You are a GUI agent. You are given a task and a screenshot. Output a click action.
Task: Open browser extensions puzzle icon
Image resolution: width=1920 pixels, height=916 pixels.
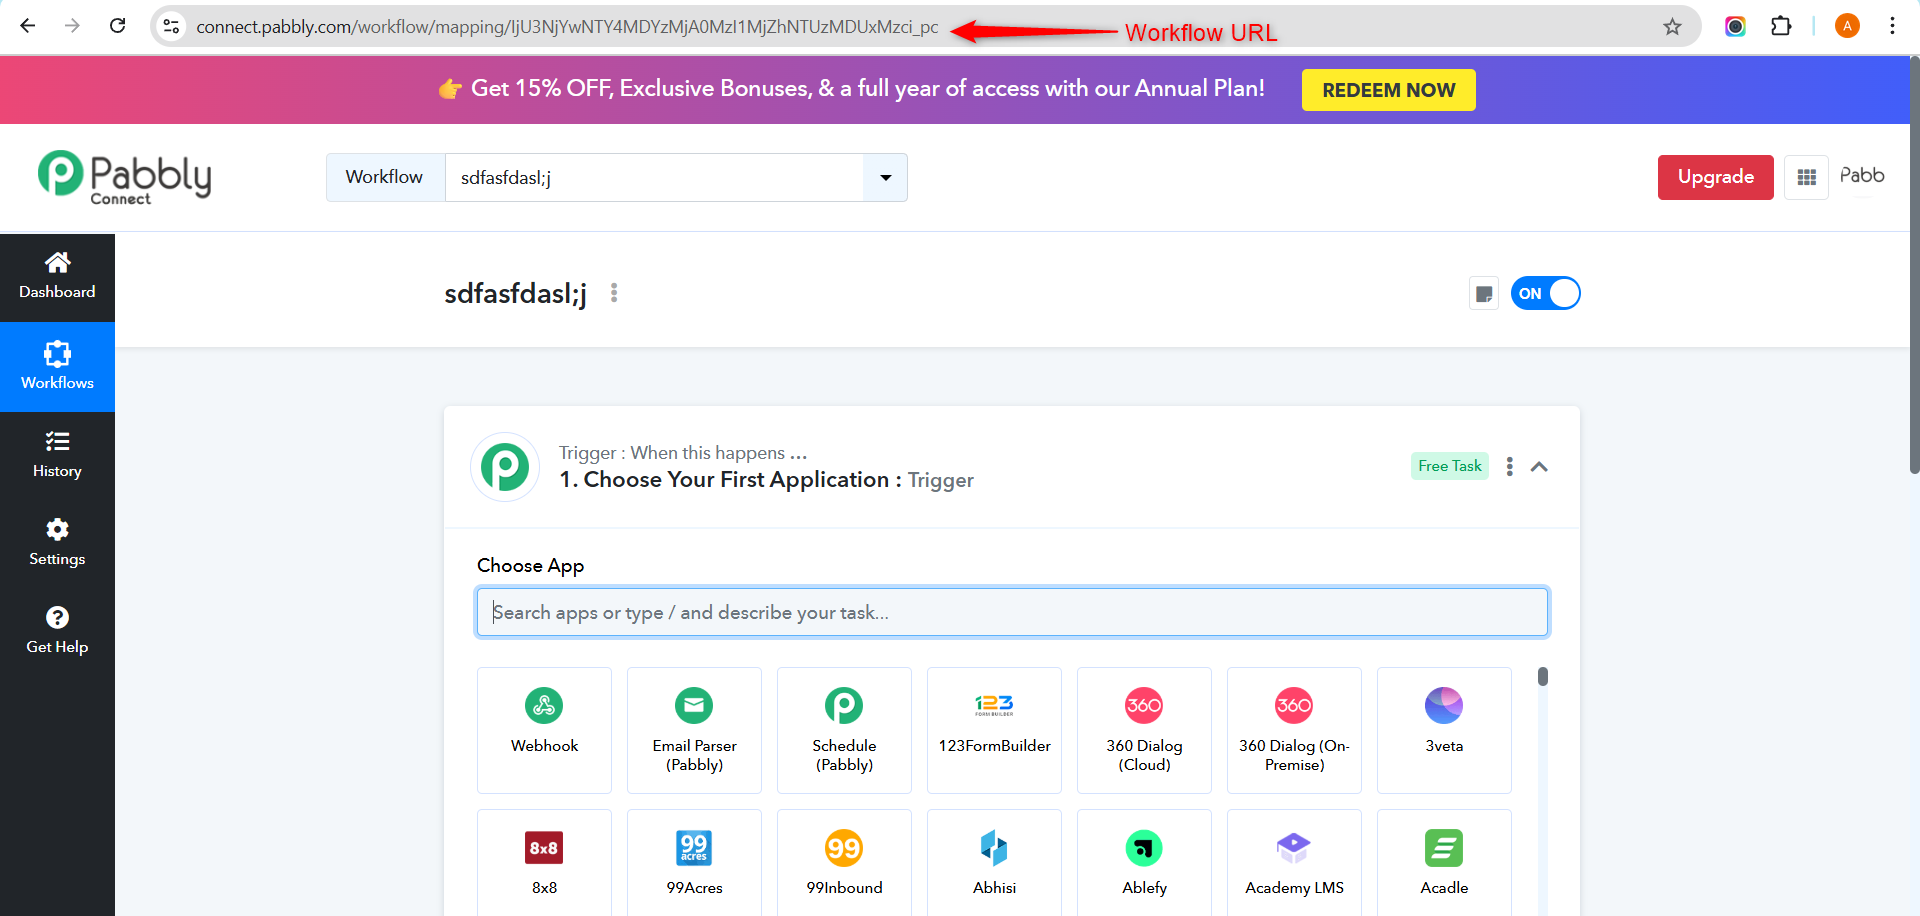click(x=1781, y=26)
